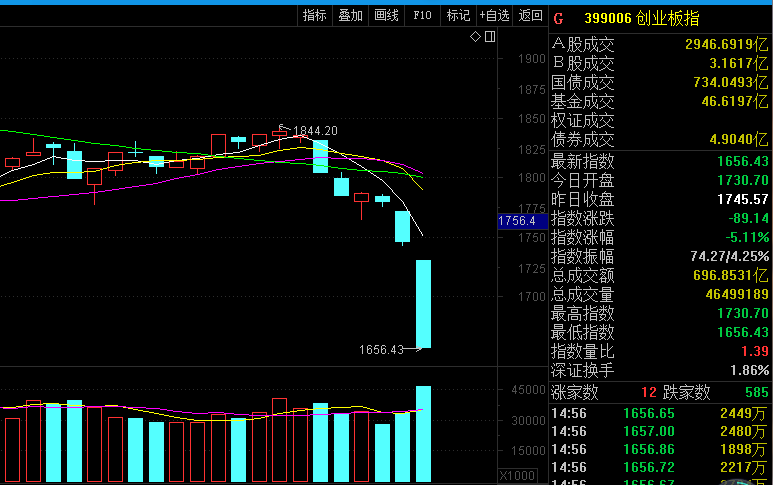773x485 pixels.
Task: Click the 基金成交 value 46.6197亿
Action: click(735, 102)
